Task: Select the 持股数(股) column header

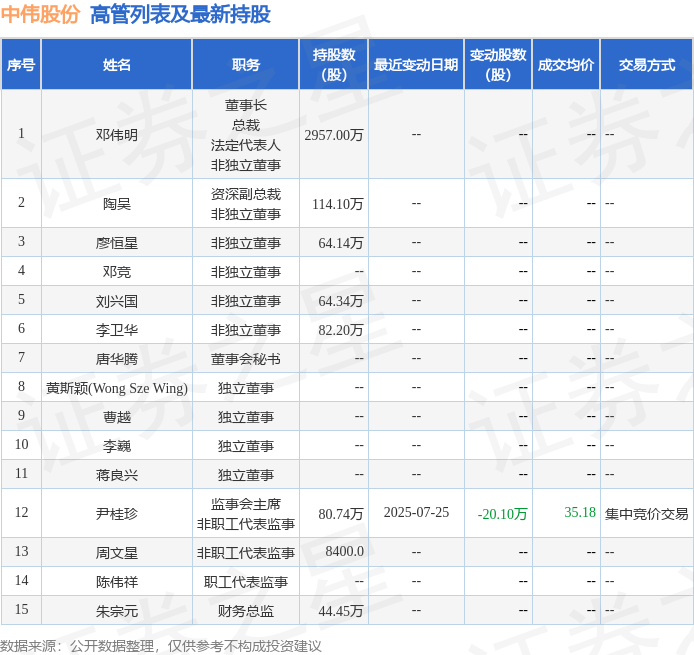Action: 334,65
